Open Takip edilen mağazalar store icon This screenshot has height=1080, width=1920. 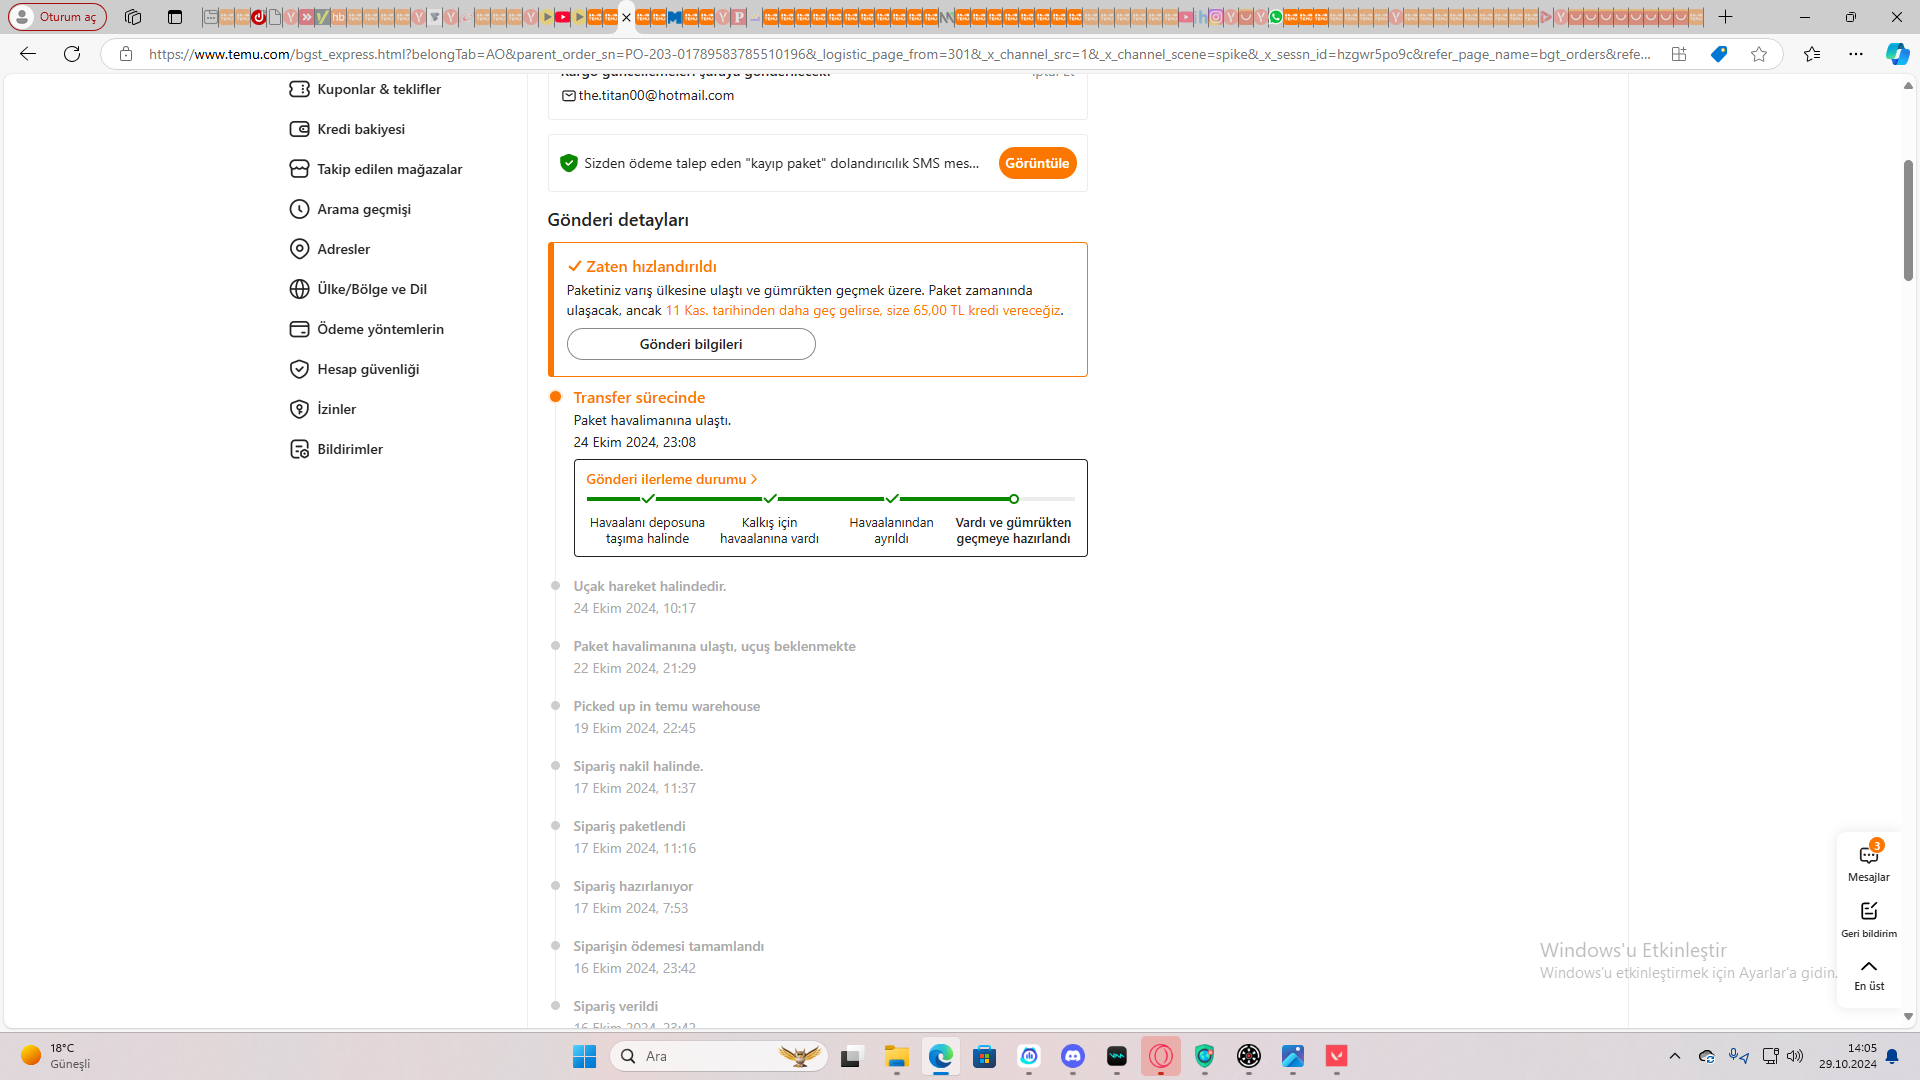click(299, 169)
